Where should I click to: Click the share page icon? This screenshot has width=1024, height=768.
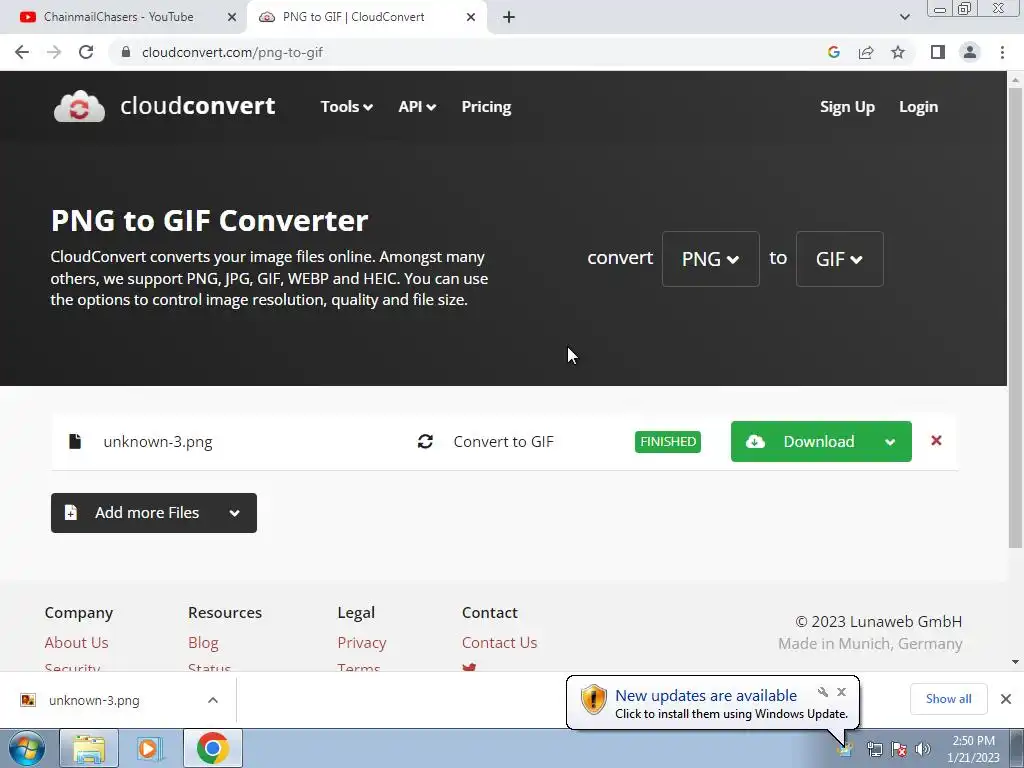pyautogui.click(x=866, y=52)
